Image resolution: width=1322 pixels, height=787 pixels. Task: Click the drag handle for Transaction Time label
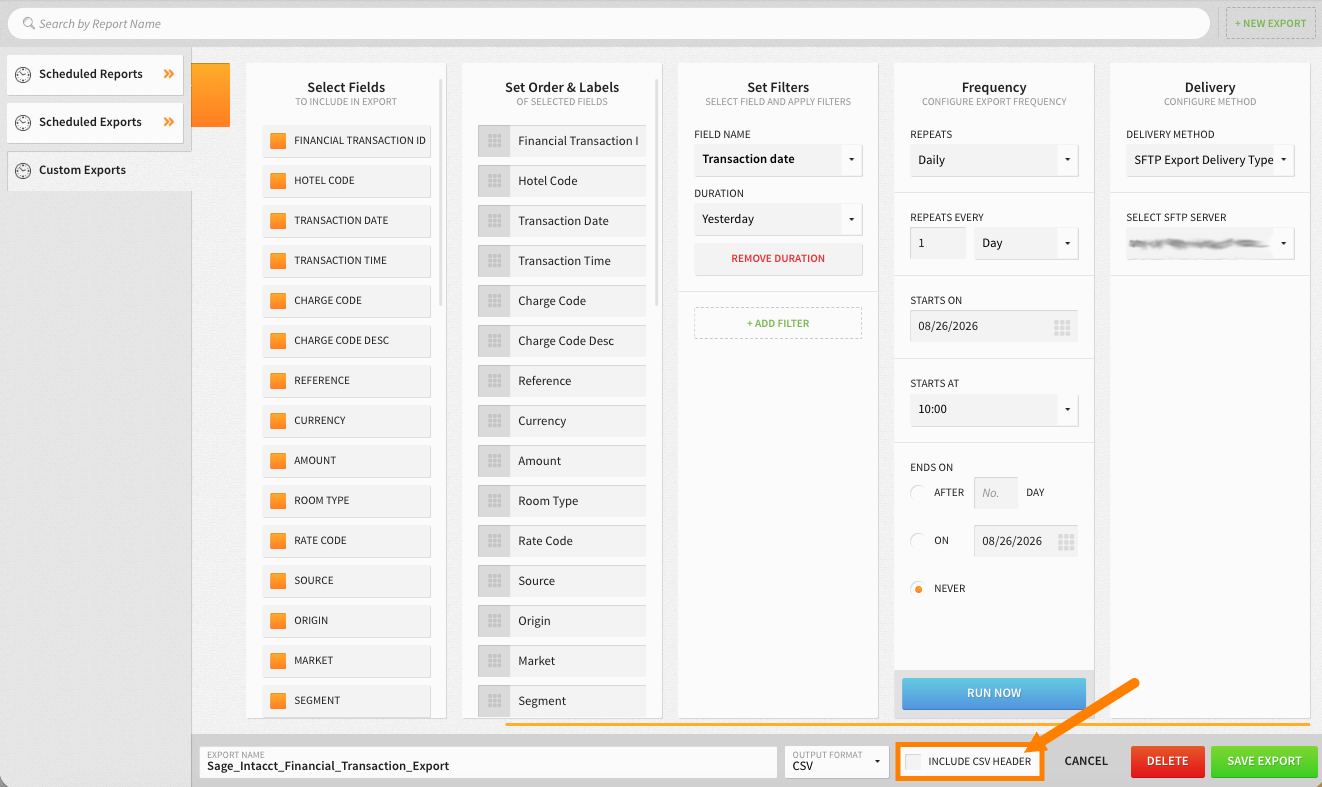tap(493, 261)
